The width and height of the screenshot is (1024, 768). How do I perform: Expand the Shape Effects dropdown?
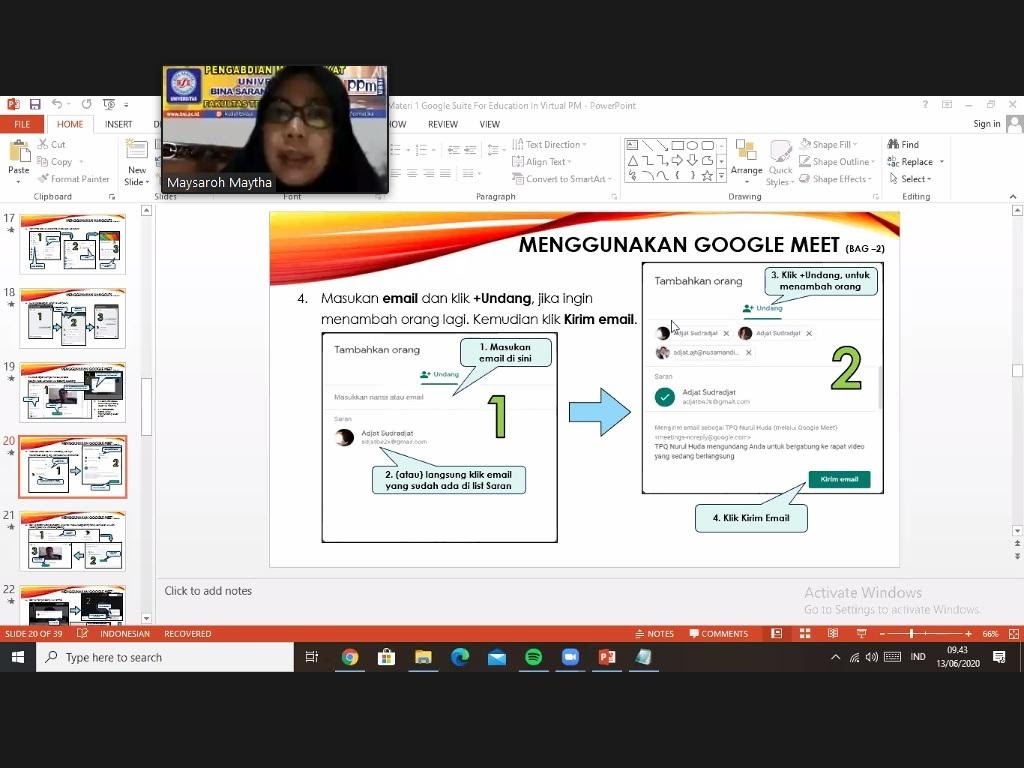pos(835,179)
